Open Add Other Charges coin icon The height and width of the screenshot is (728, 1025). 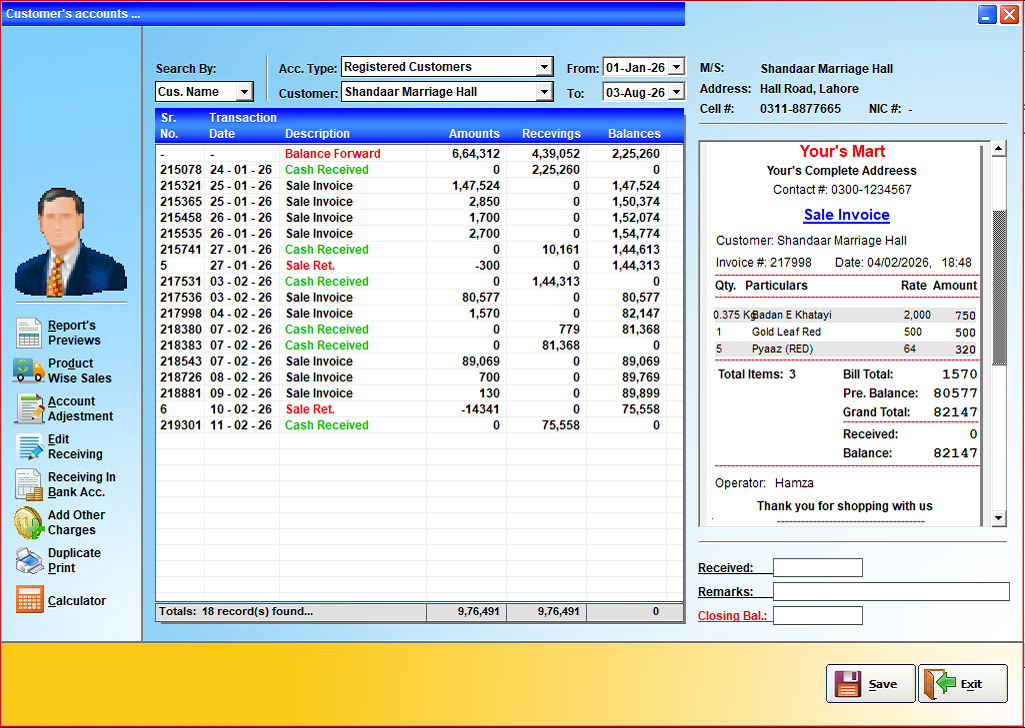point(29,522)
